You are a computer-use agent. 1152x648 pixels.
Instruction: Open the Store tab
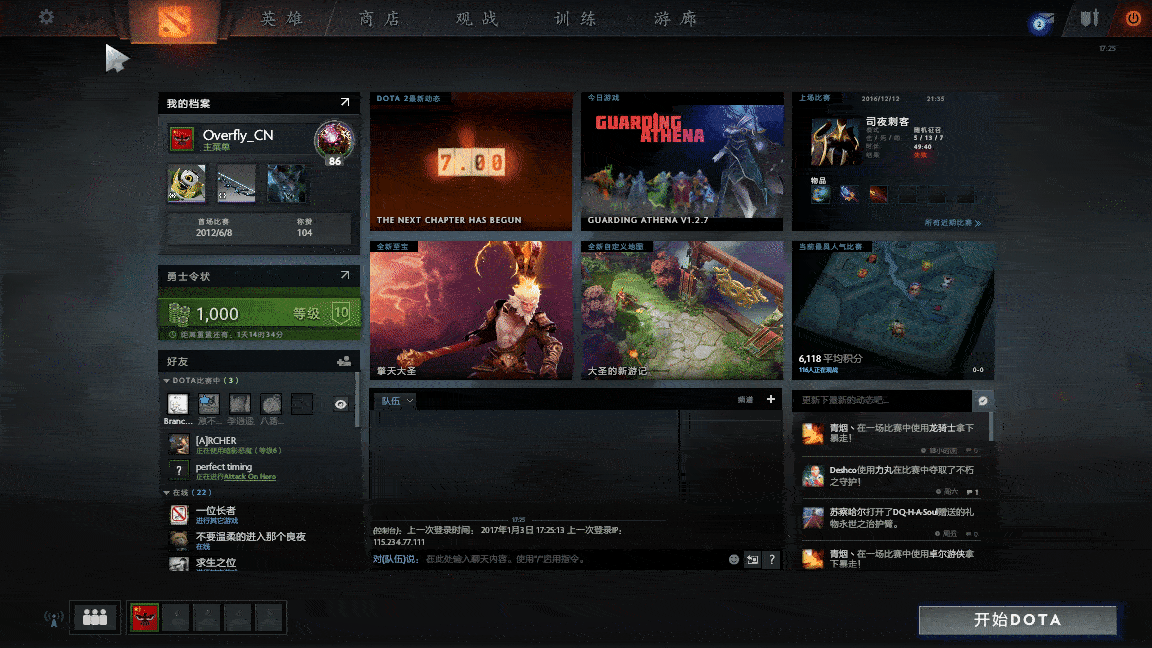pos(379,18)
